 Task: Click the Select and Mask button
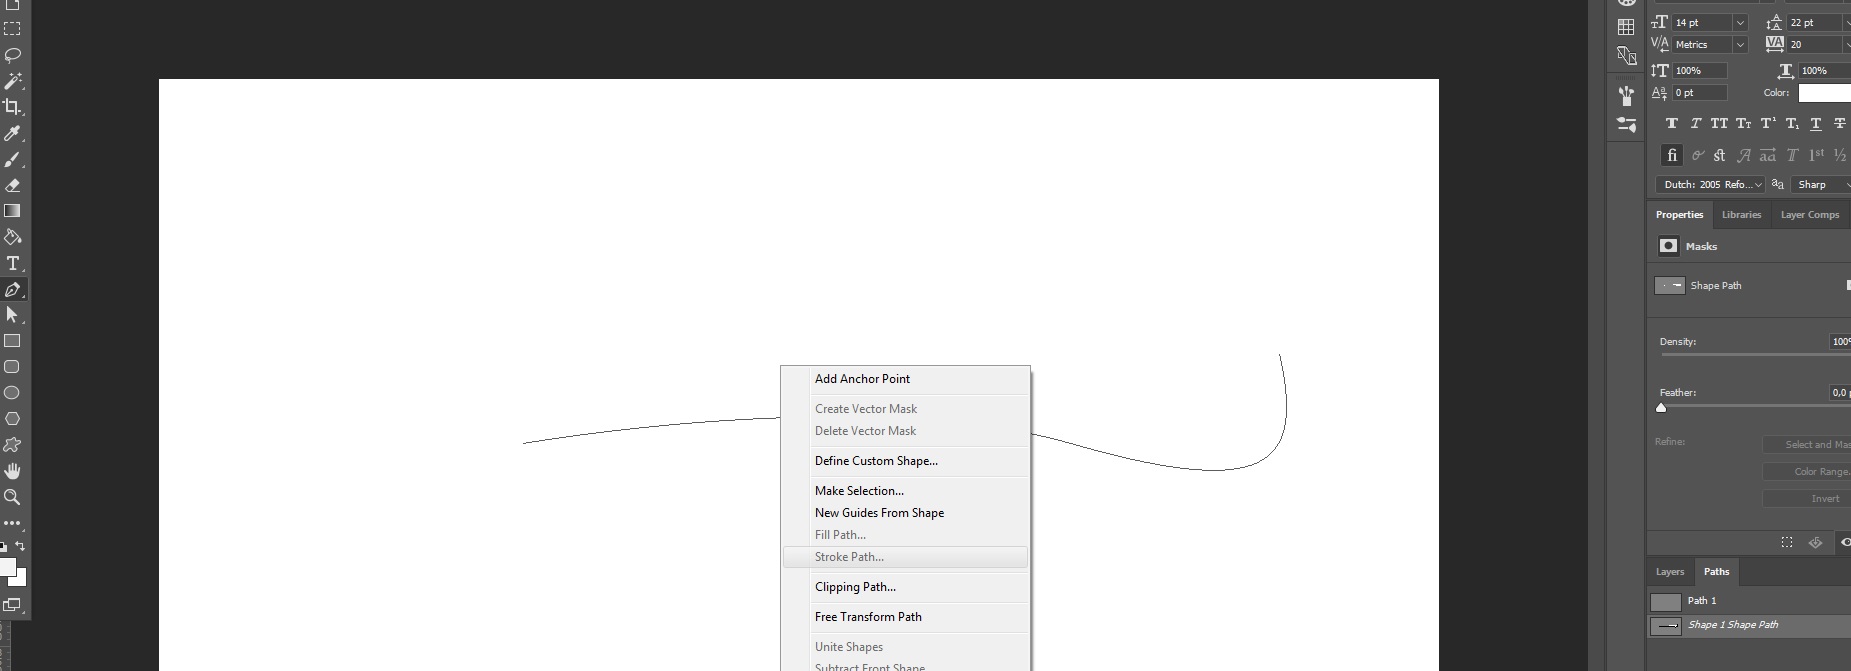[x=1806, y=445]
